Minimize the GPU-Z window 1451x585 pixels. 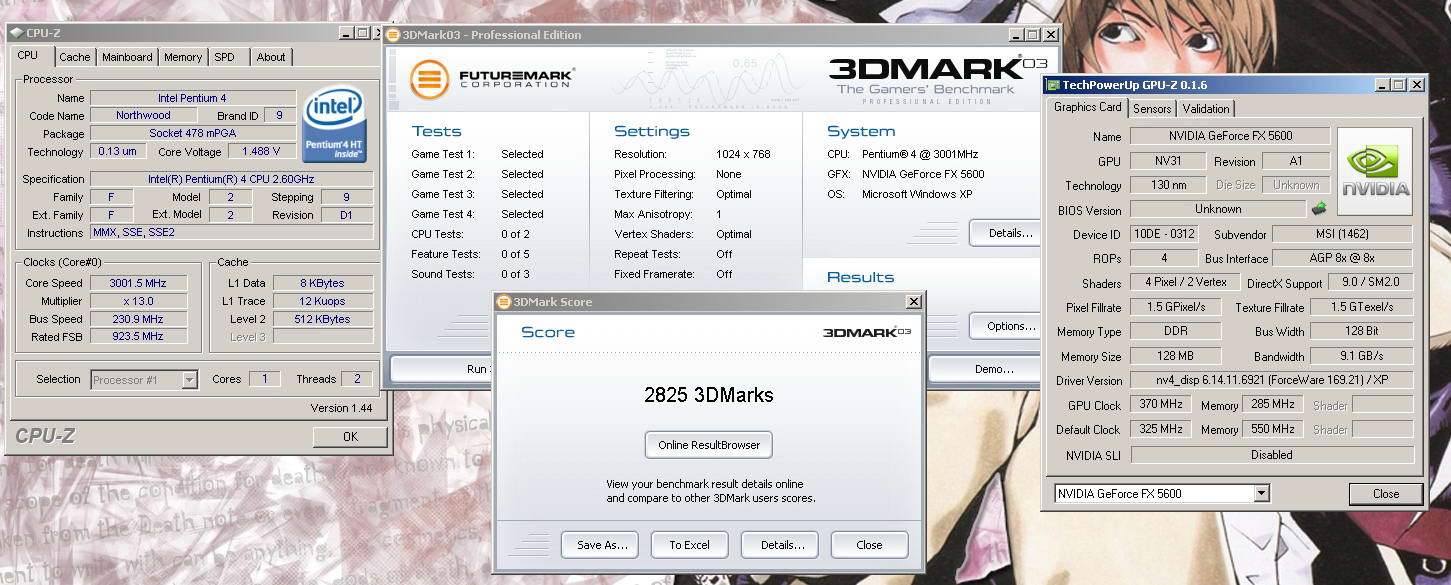[1381, 85]
